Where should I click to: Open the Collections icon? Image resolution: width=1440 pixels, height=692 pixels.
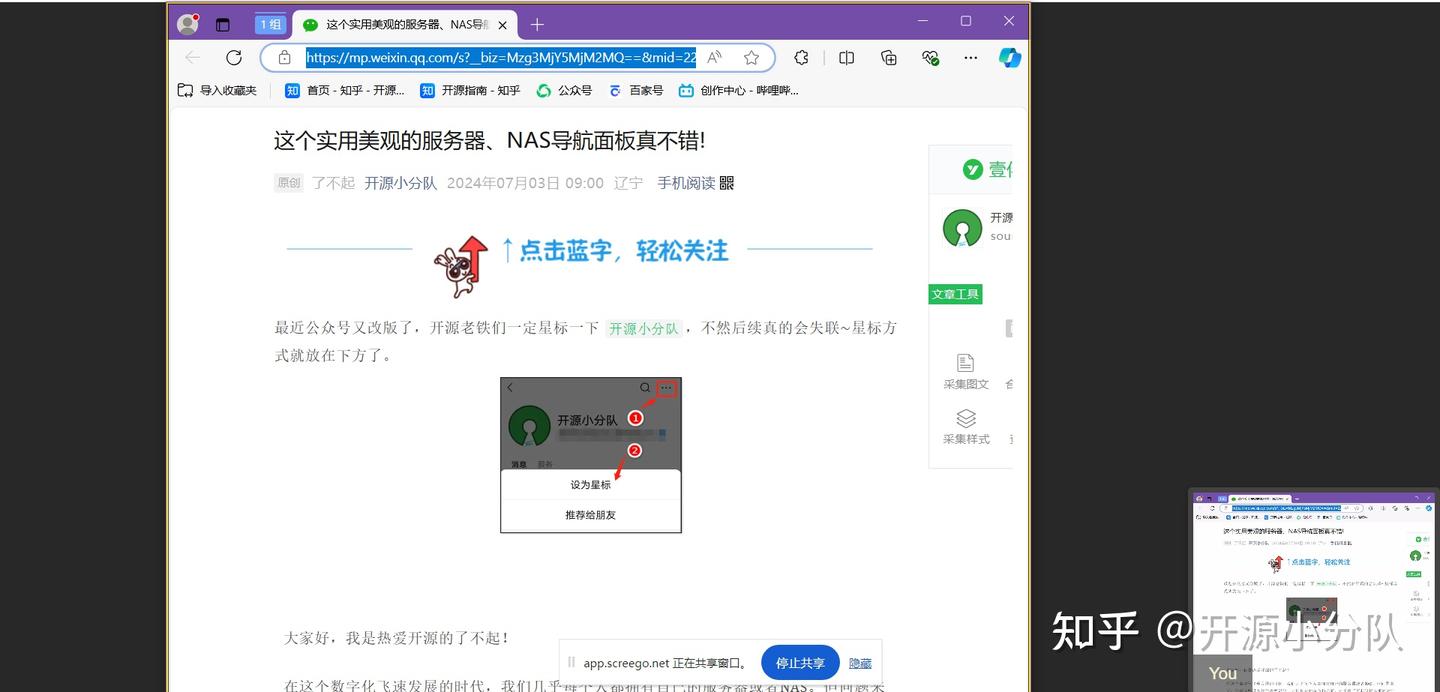[888, 58]
